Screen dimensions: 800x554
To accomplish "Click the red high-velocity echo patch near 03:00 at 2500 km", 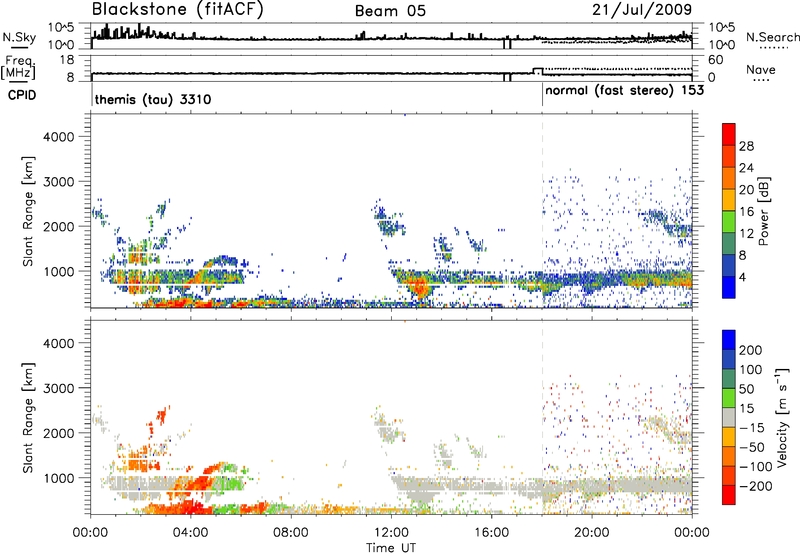I will (x=161, y=416).
